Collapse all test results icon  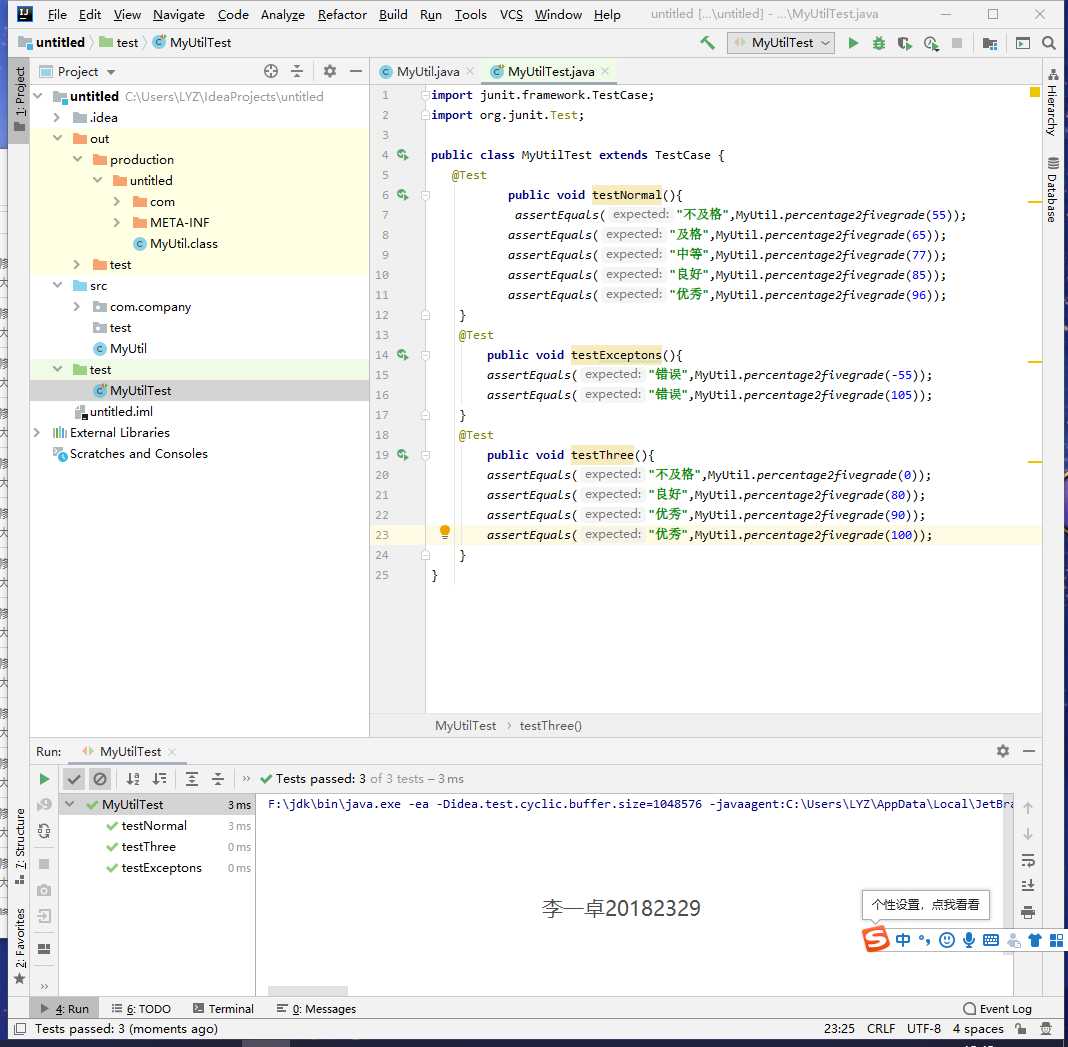point(218,779)
